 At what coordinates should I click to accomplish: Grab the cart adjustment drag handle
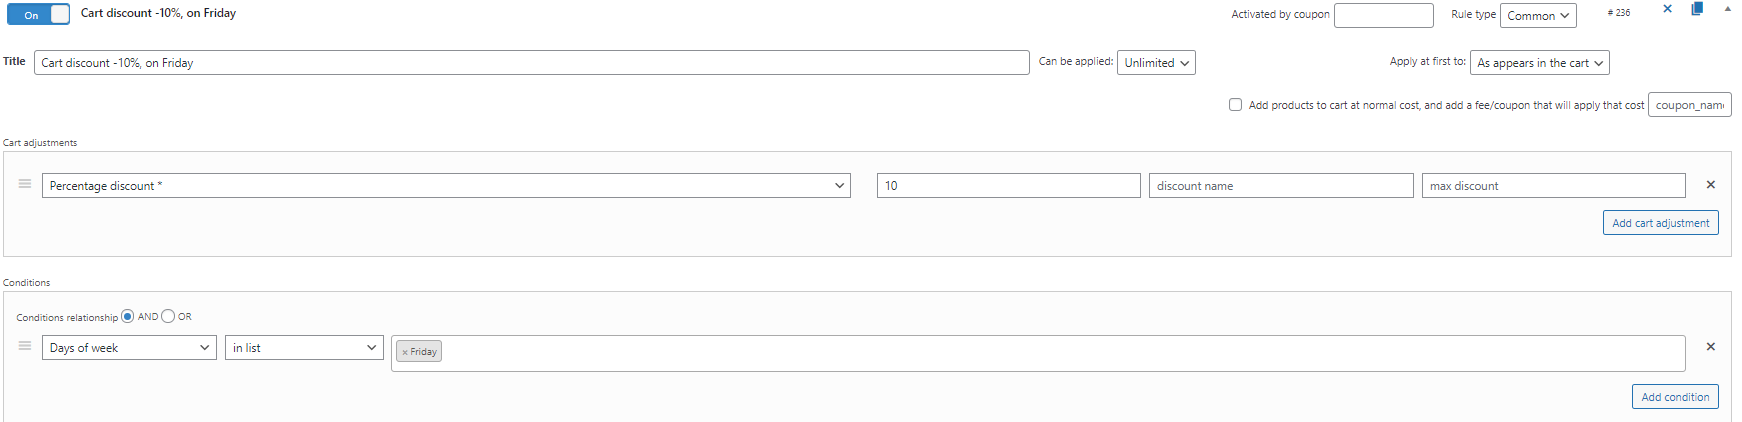tap(25, 184)
